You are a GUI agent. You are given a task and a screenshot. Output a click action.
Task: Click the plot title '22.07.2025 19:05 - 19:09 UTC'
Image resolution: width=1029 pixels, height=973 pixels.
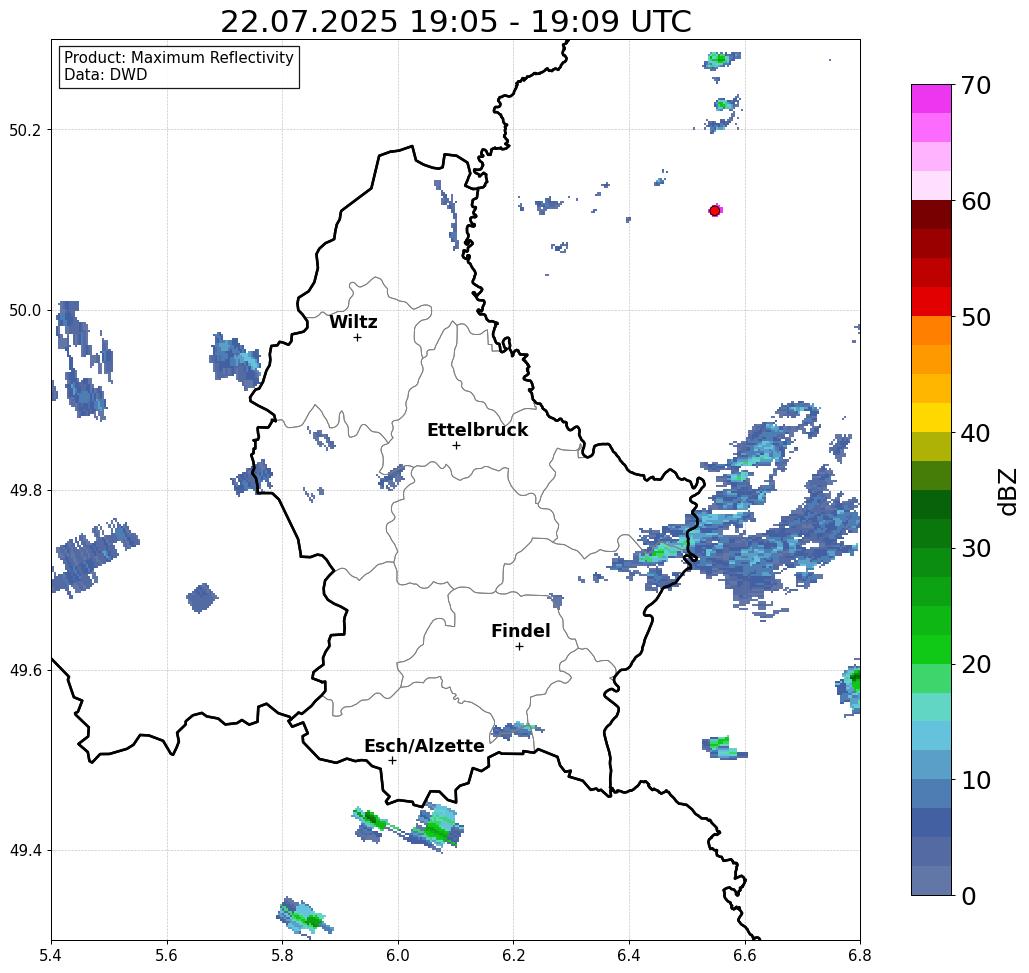pyautogui.click(x=455, y=21)
